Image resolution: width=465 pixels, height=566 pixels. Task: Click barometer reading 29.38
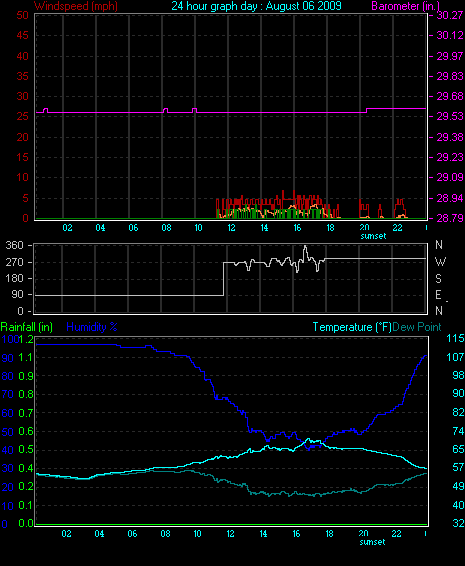(450, 137)
